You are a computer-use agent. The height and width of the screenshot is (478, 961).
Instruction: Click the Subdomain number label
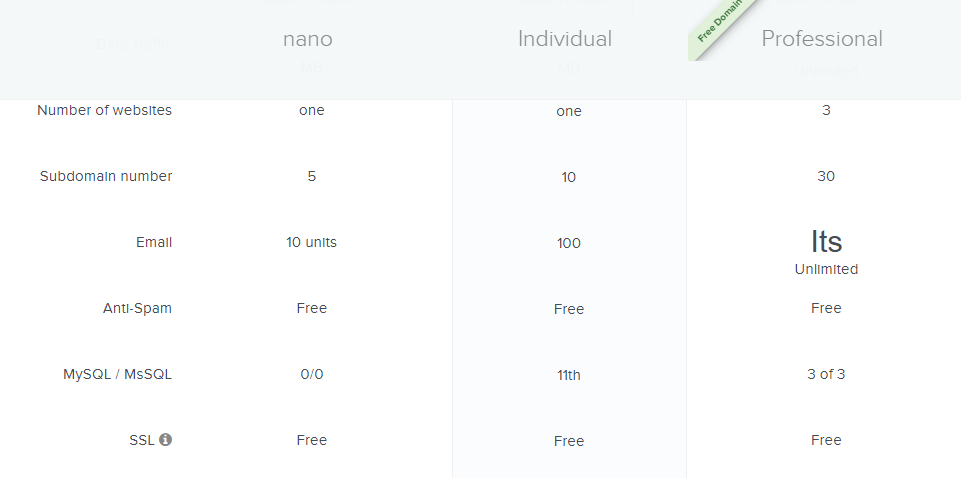106,176
